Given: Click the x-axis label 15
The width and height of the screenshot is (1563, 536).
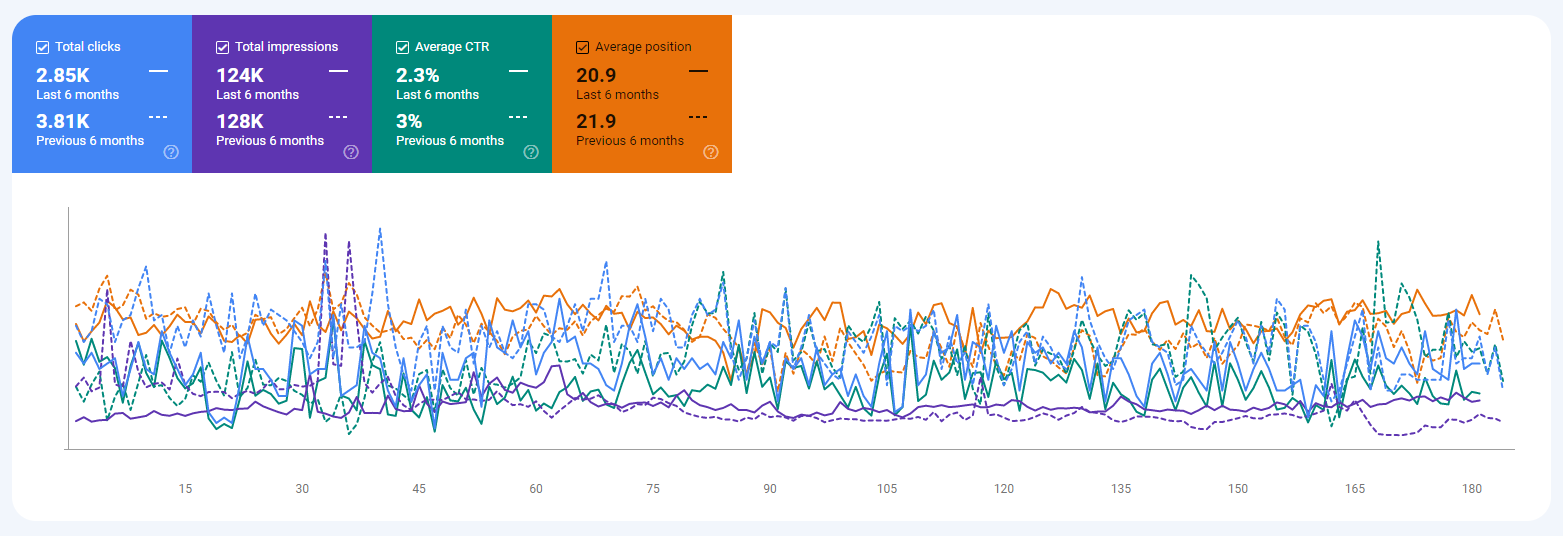Looking at the screenshot, I should pos(185,489).
